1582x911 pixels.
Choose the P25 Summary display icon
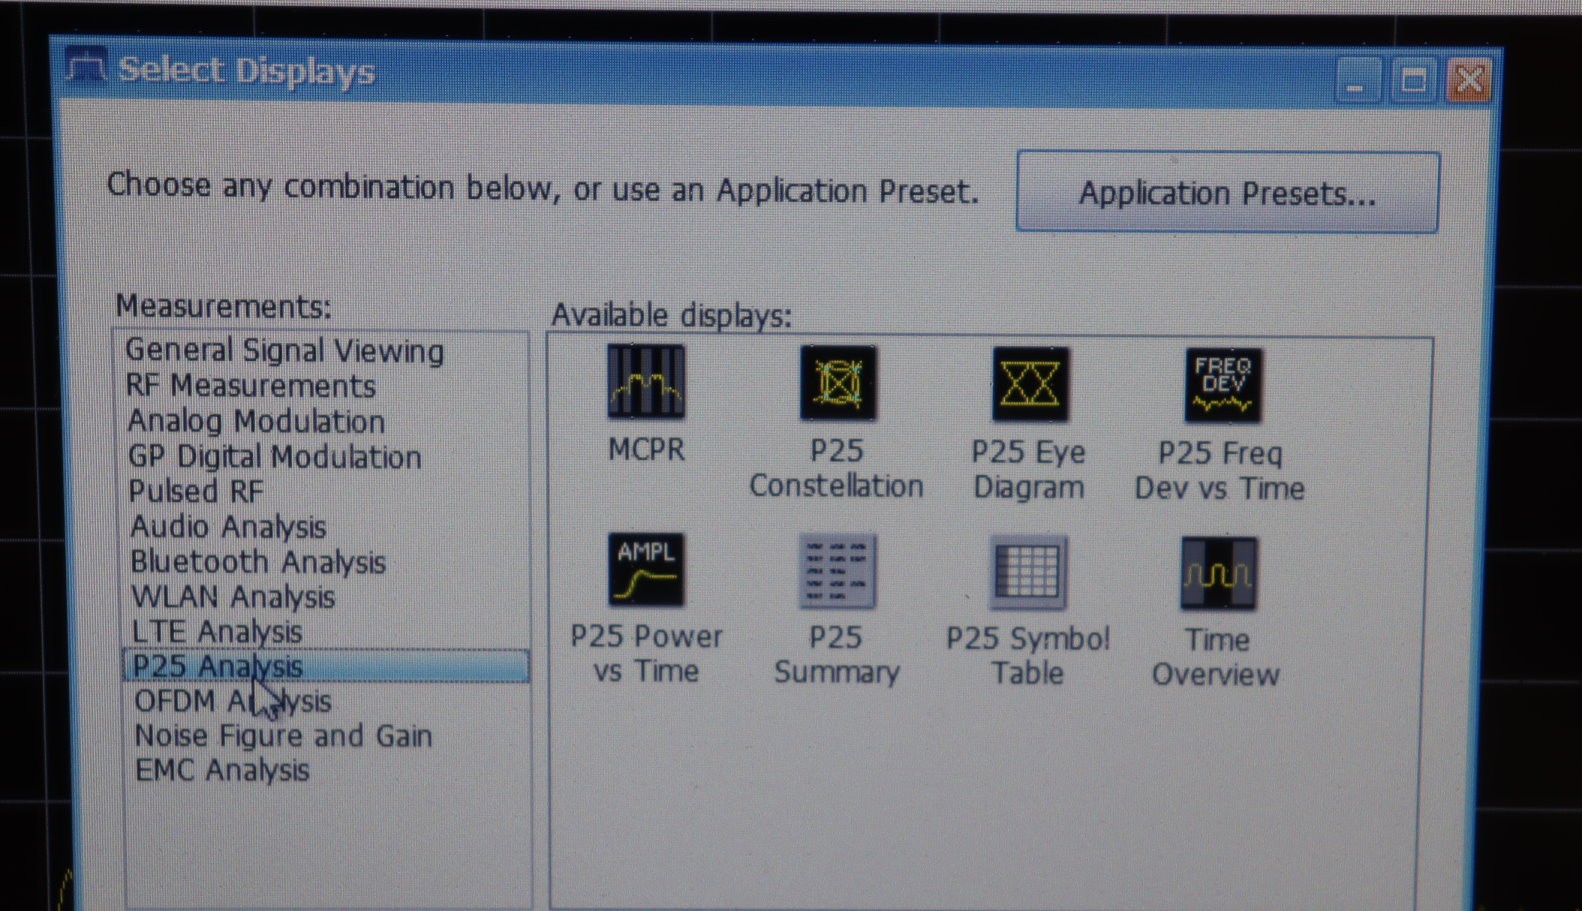pyautogui.click(x=837, y=571)
